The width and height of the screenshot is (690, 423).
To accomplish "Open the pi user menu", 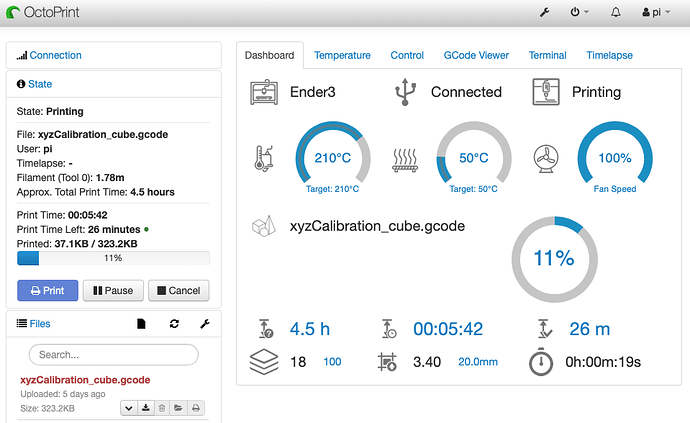I will point(656,12).
